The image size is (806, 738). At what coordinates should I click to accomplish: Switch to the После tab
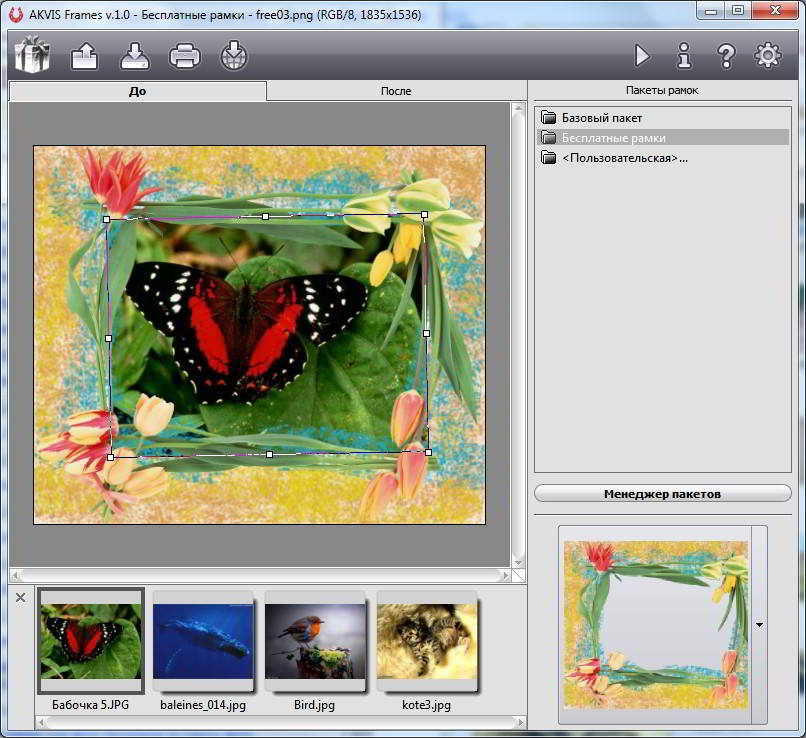point(396,91)
